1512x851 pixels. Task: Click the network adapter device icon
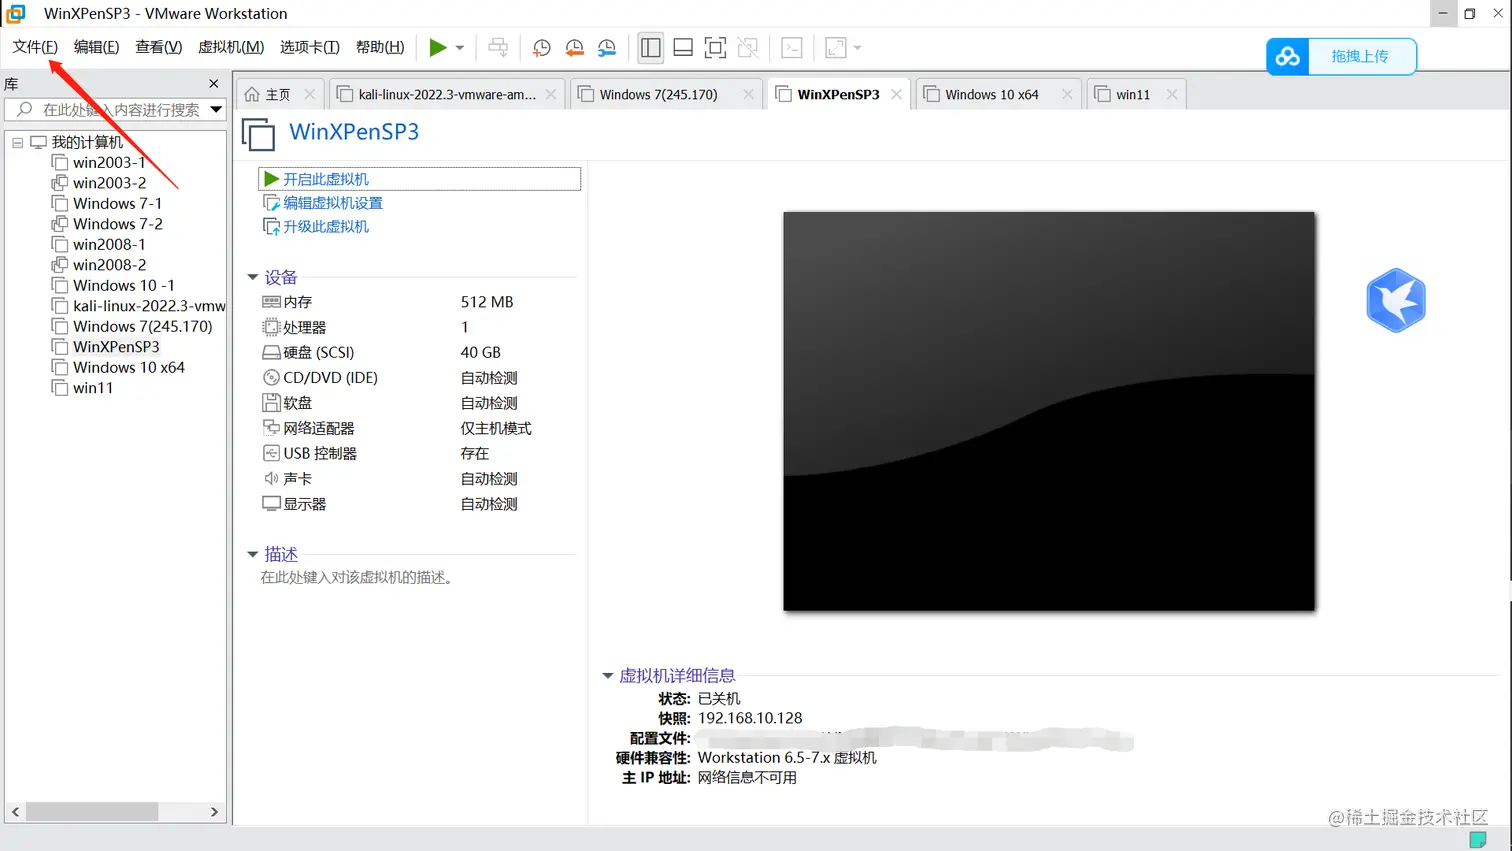coord(270,428)
